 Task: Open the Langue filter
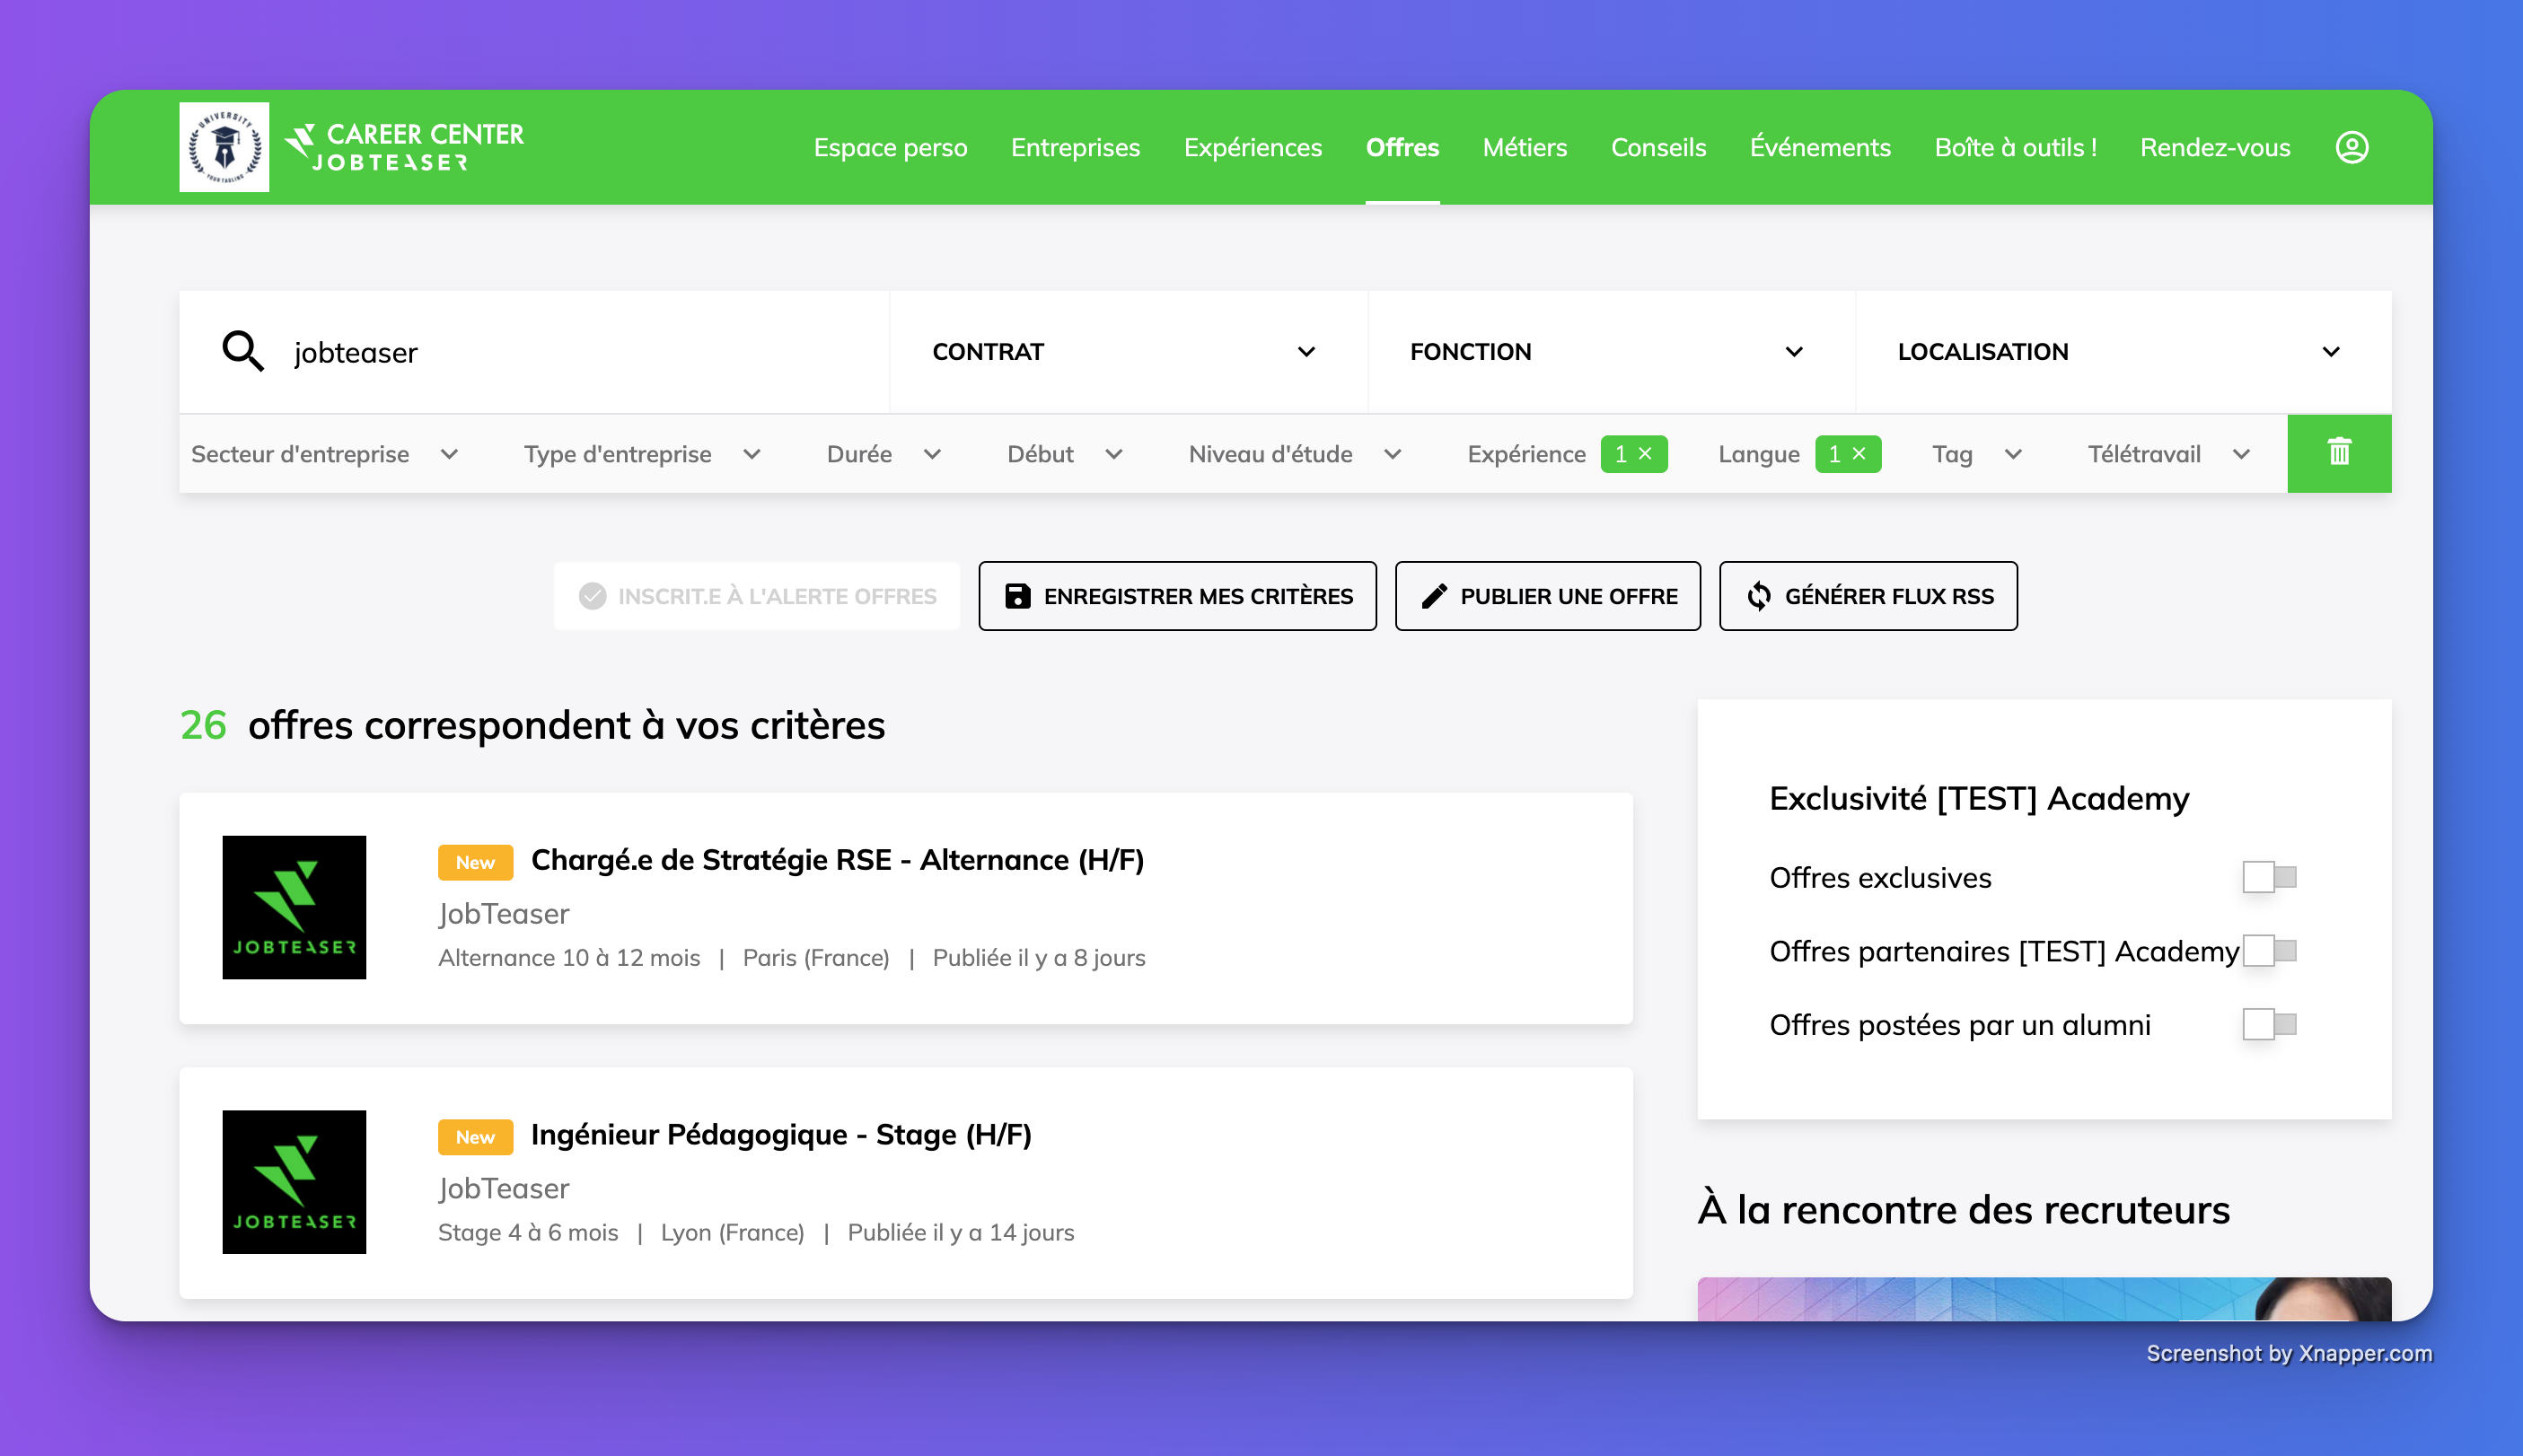[1759, 454]
